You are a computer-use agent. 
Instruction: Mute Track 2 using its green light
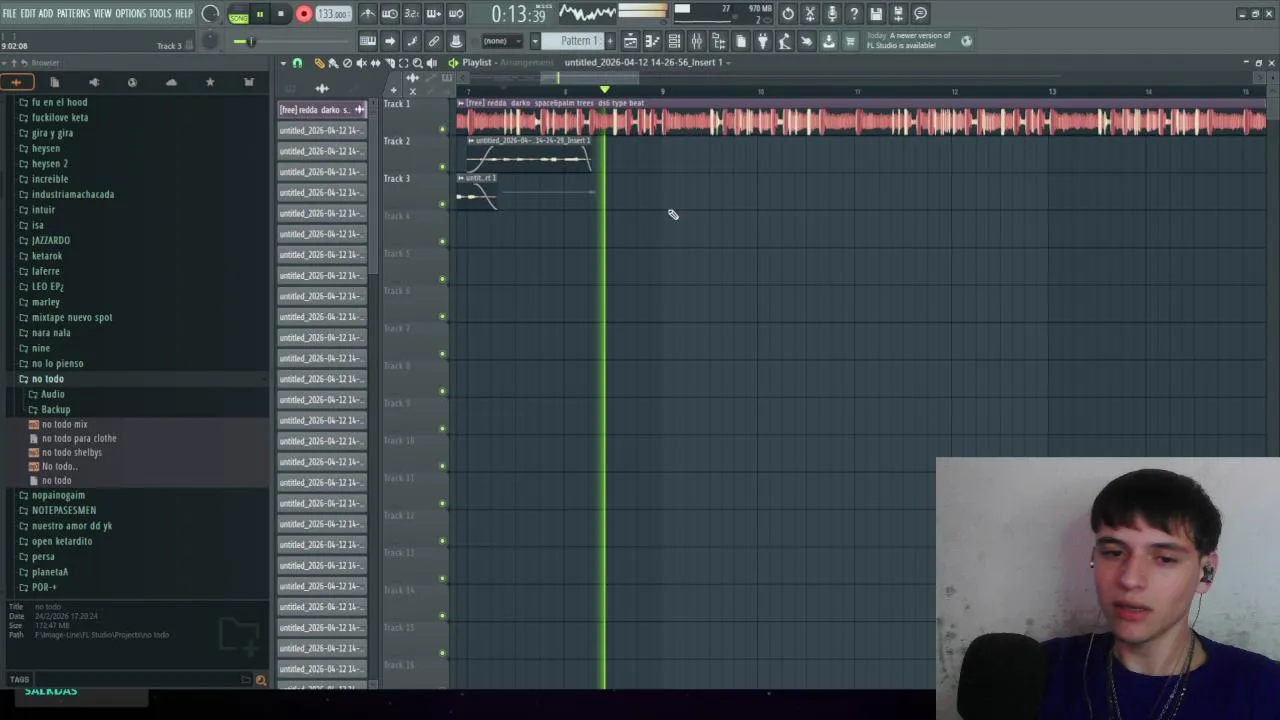(443, 167)
